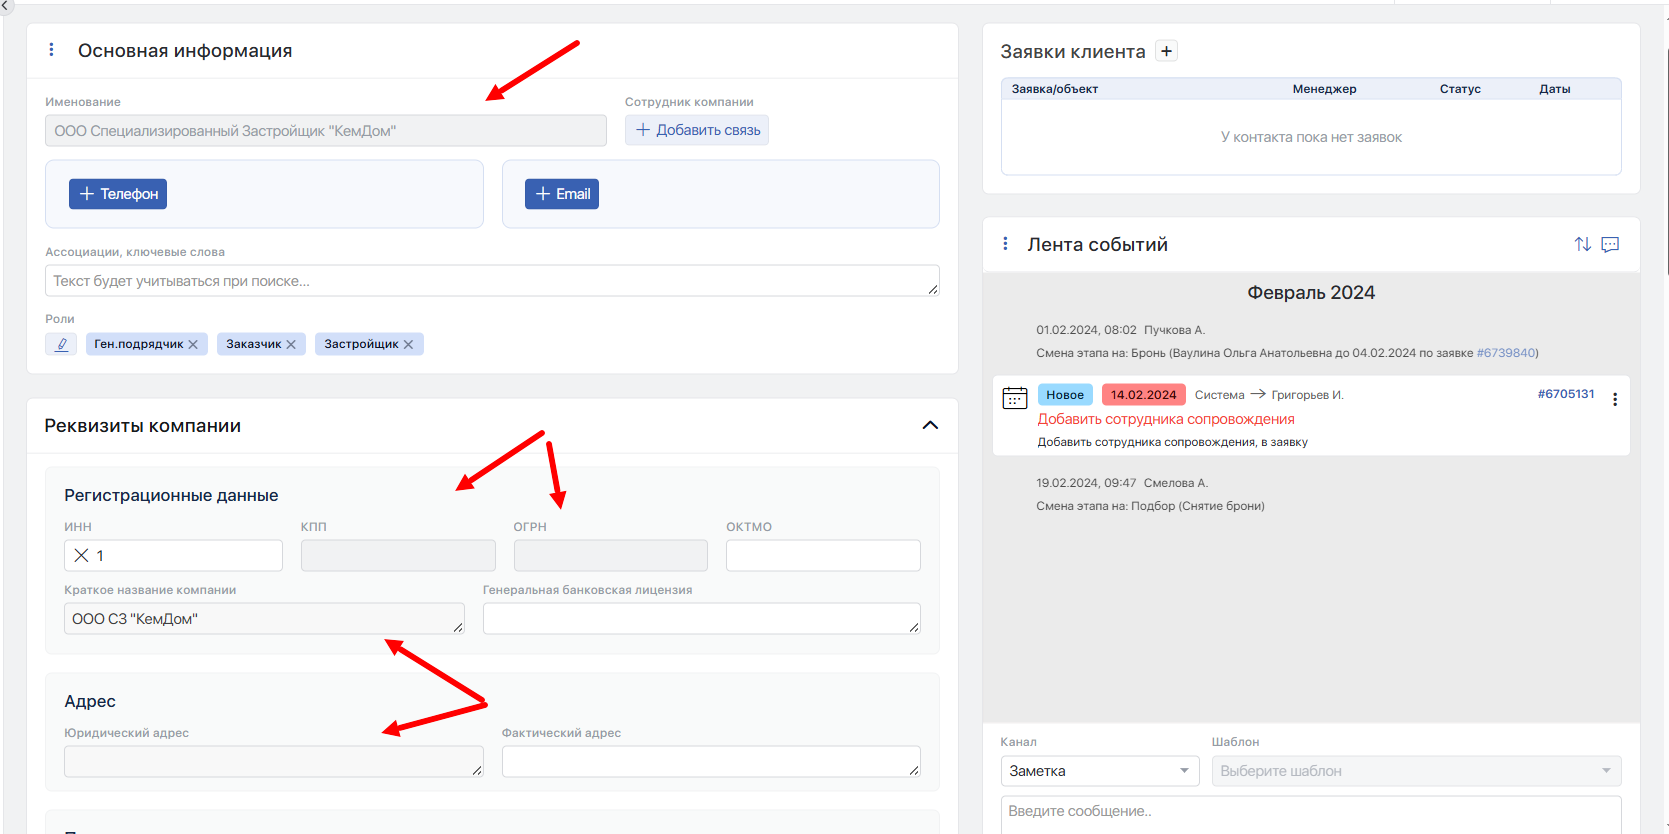Open the request link #6739840
This screenshot has width=1669, height=834.
[1505, 353]
